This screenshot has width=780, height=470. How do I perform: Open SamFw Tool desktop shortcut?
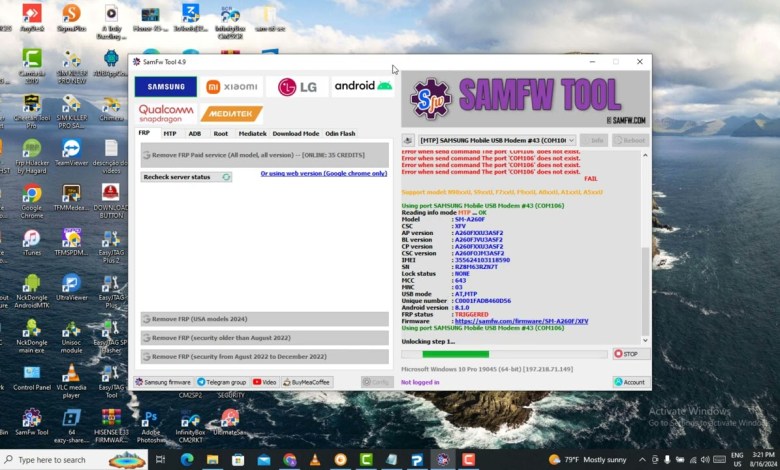click(x=32, y=422)
